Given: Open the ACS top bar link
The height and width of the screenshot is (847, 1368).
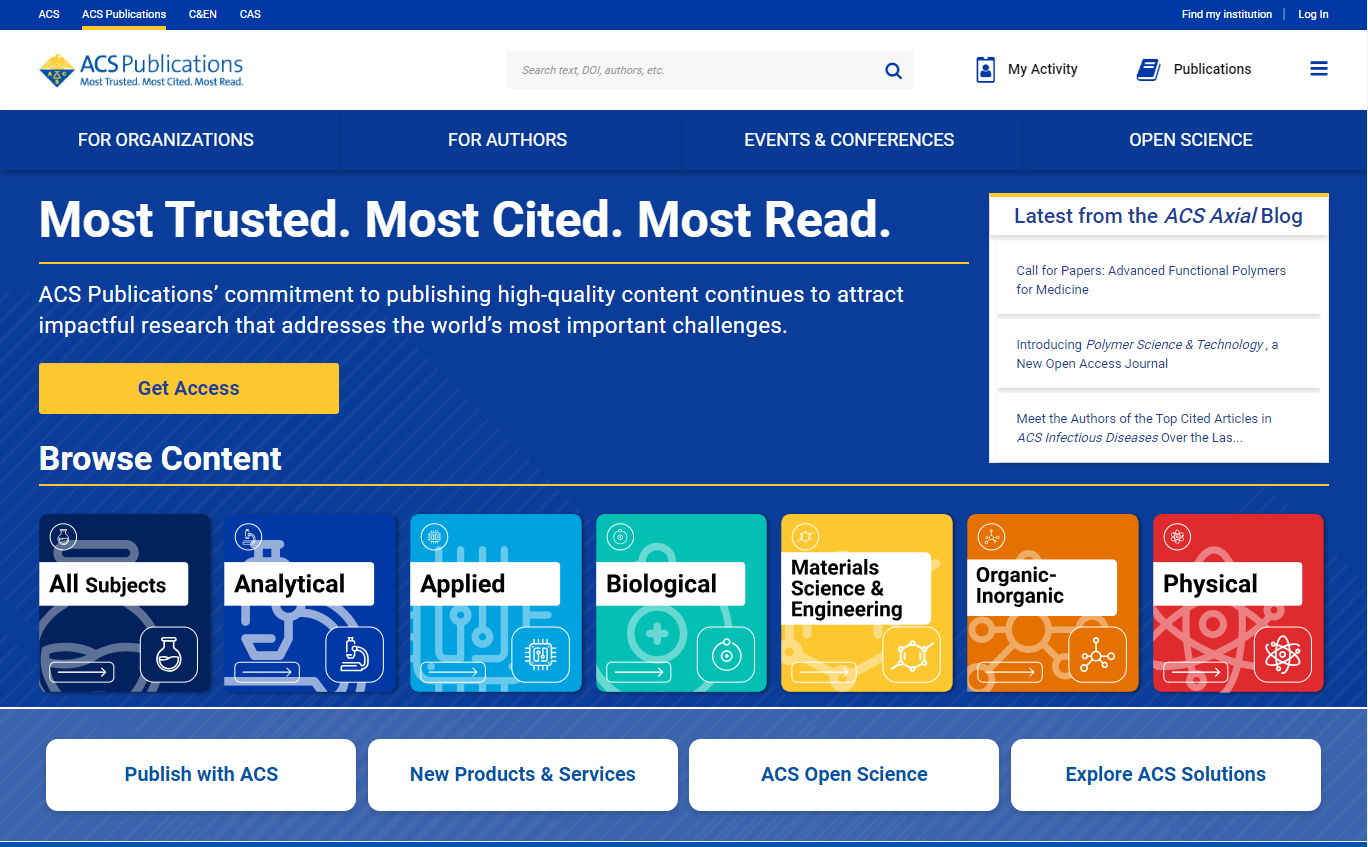Looking at the screenshot, I should [49, 14].
